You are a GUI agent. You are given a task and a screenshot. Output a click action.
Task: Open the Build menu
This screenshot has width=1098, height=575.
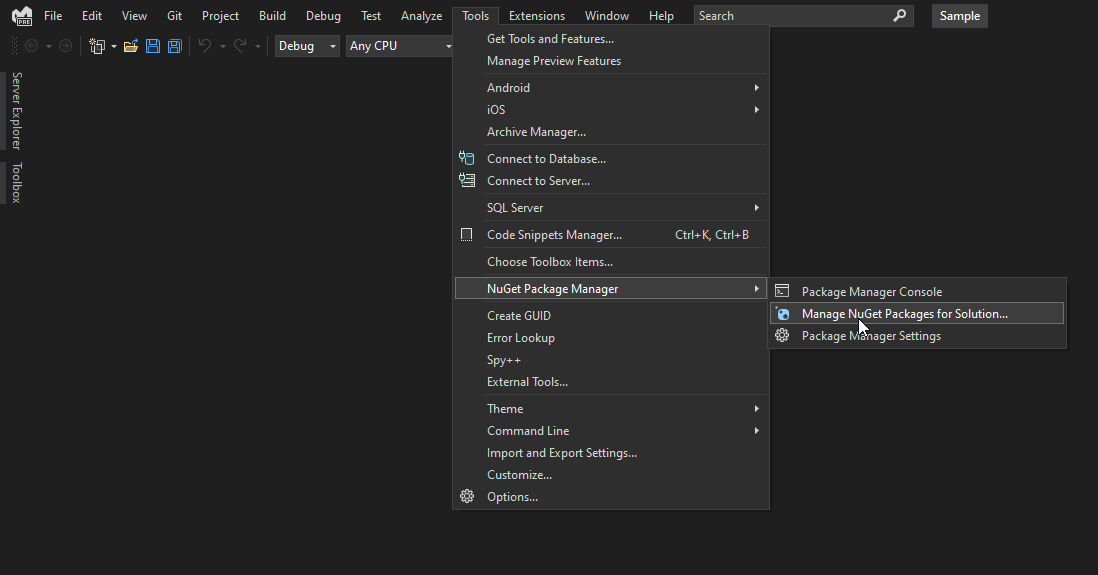272,15
